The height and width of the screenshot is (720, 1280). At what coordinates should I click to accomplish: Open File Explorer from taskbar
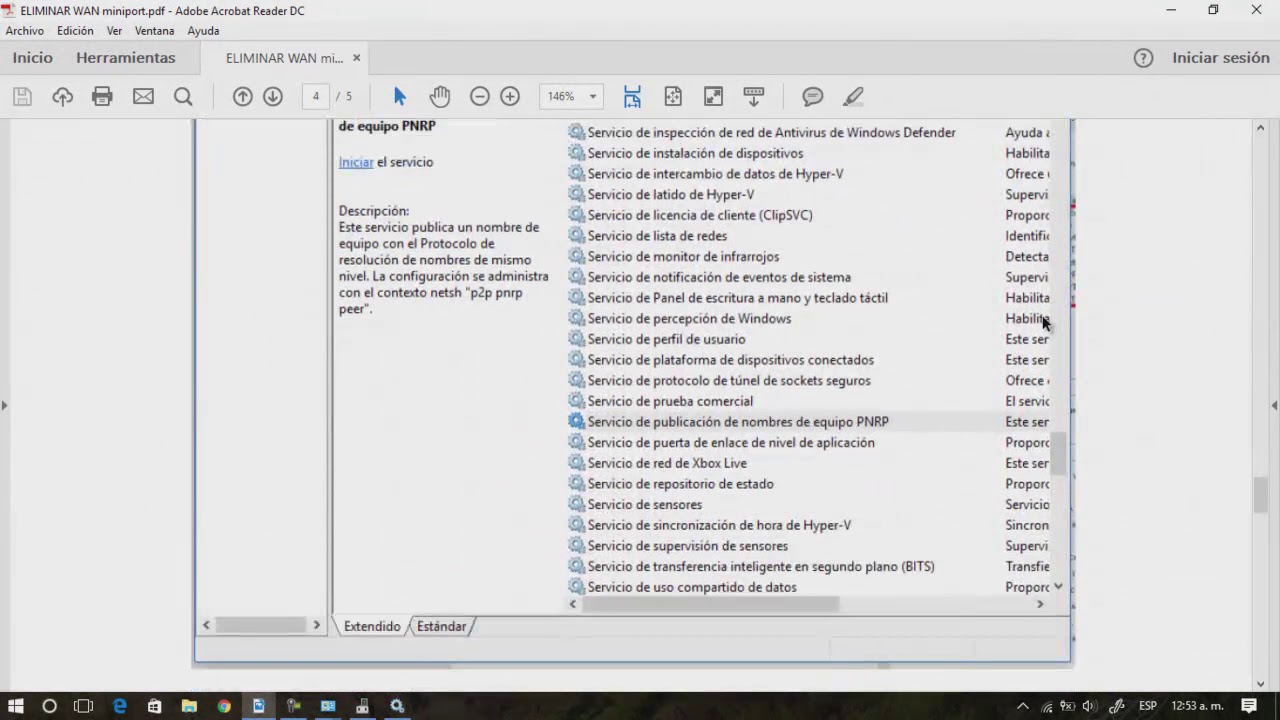[x=189, y=706]
